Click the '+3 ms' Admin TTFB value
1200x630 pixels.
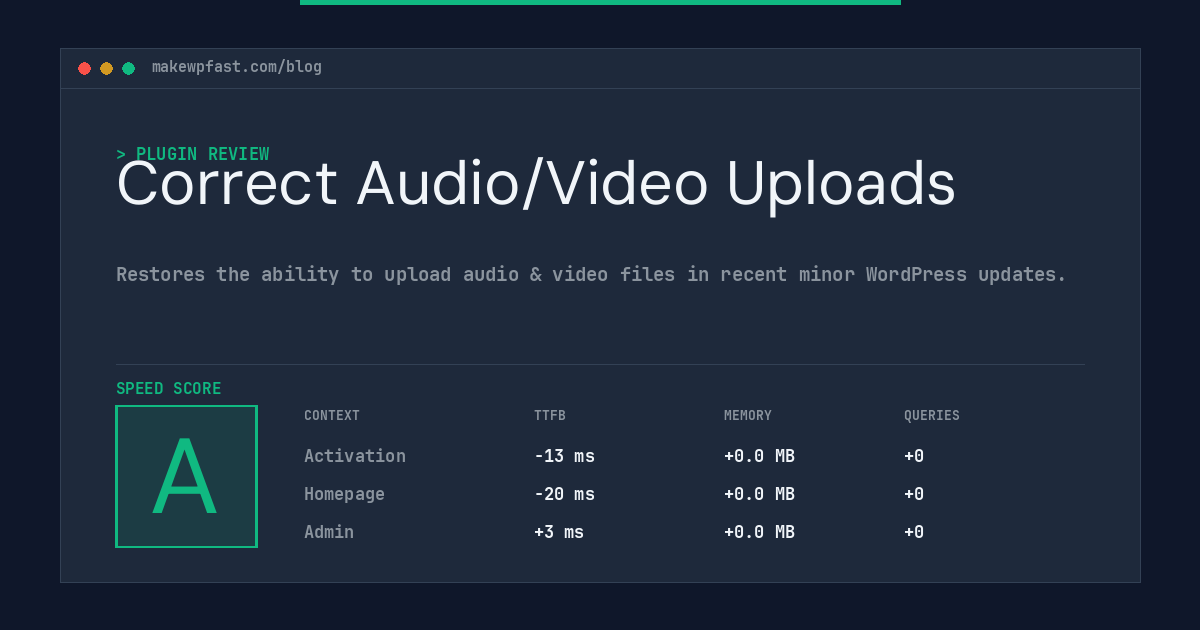559,532
